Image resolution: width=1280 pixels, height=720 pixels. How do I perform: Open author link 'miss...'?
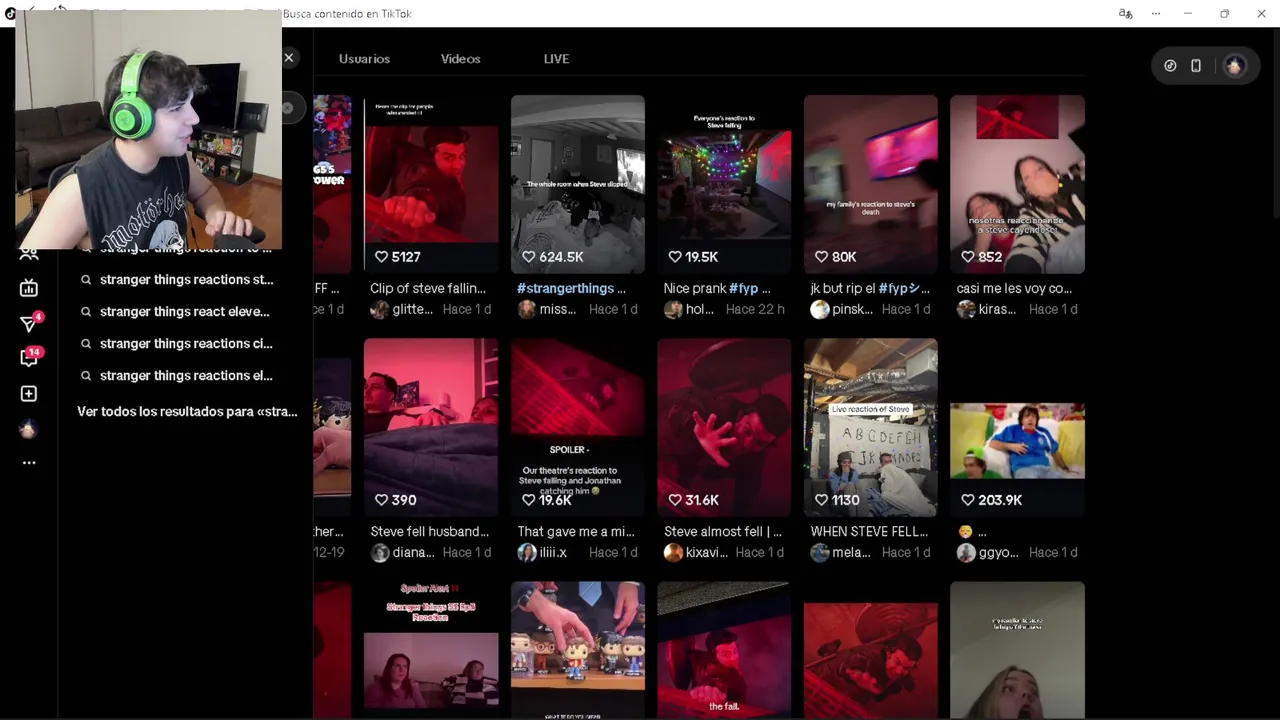(558, 310)
